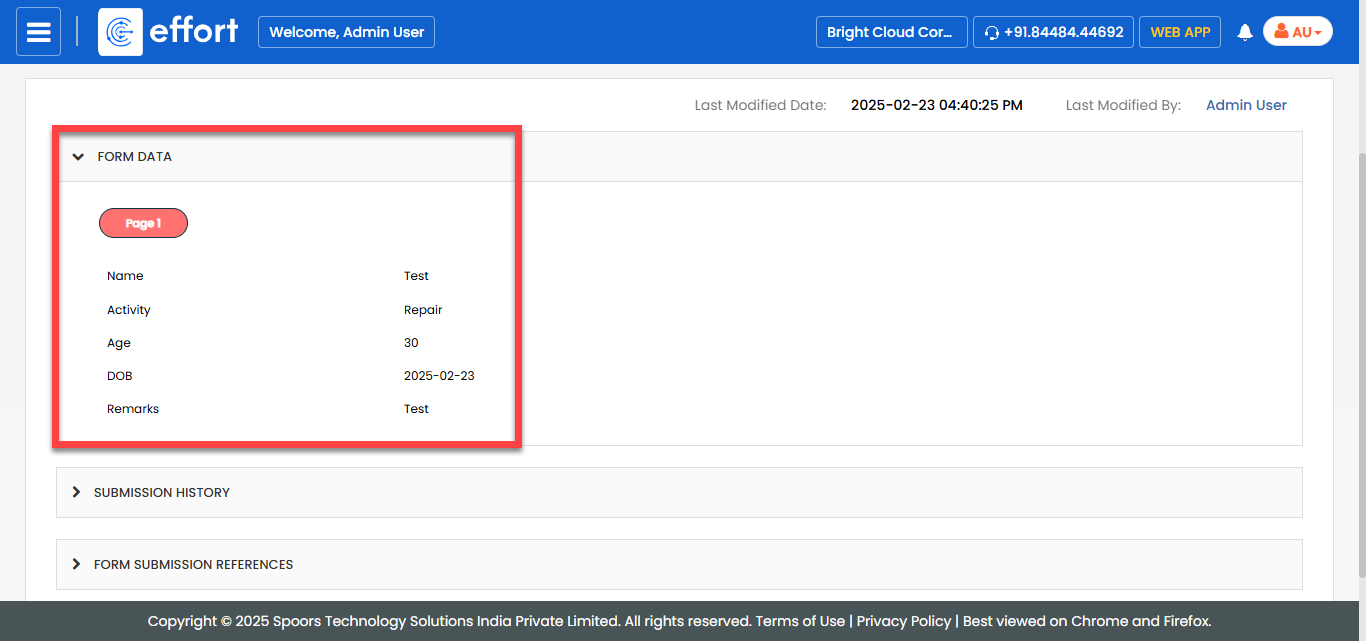1366x641 pixels.
Task: Click the Bright Cloud Cor... company button
Action: pyautogui.click(x=891, y=32)
